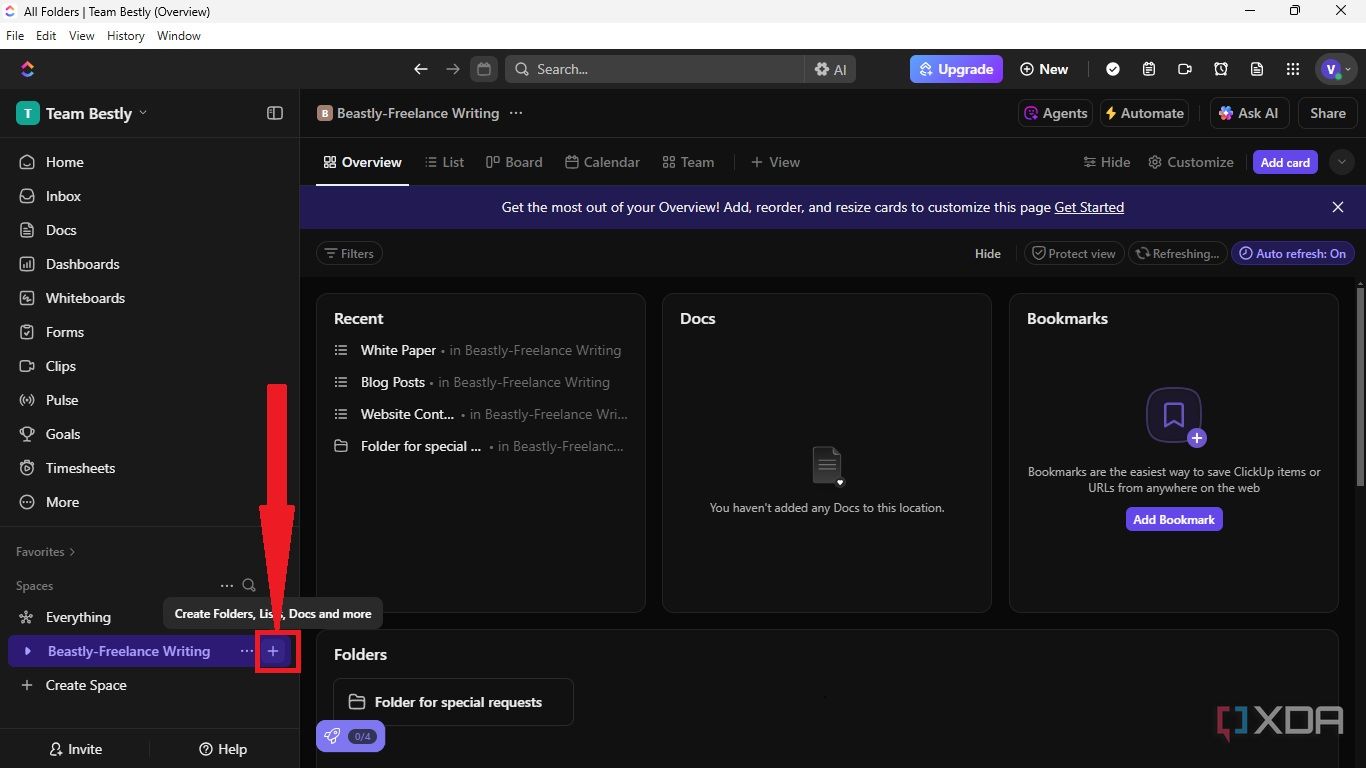This screenshot has height=768, width=1366.
Task: Open the Team Bestly workspace dropdown
Action: [82, 113]
